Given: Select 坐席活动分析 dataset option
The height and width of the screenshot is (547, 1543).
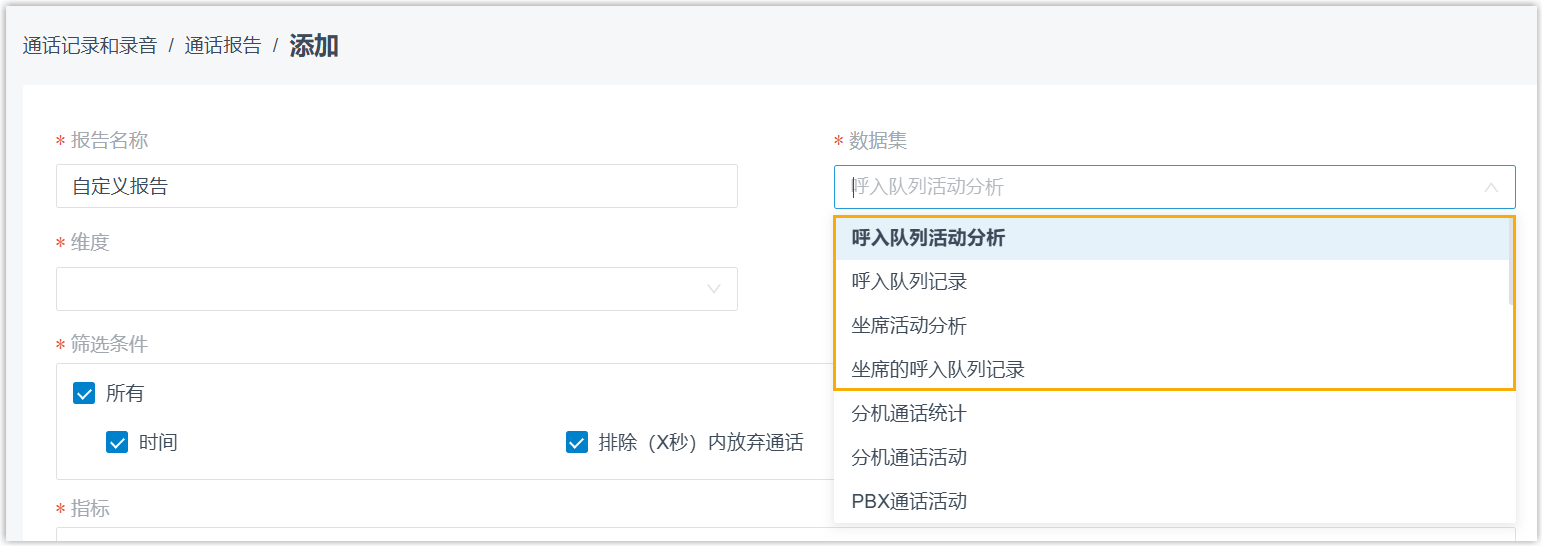Looking at the screenshot, I should (x=909, y=326).
